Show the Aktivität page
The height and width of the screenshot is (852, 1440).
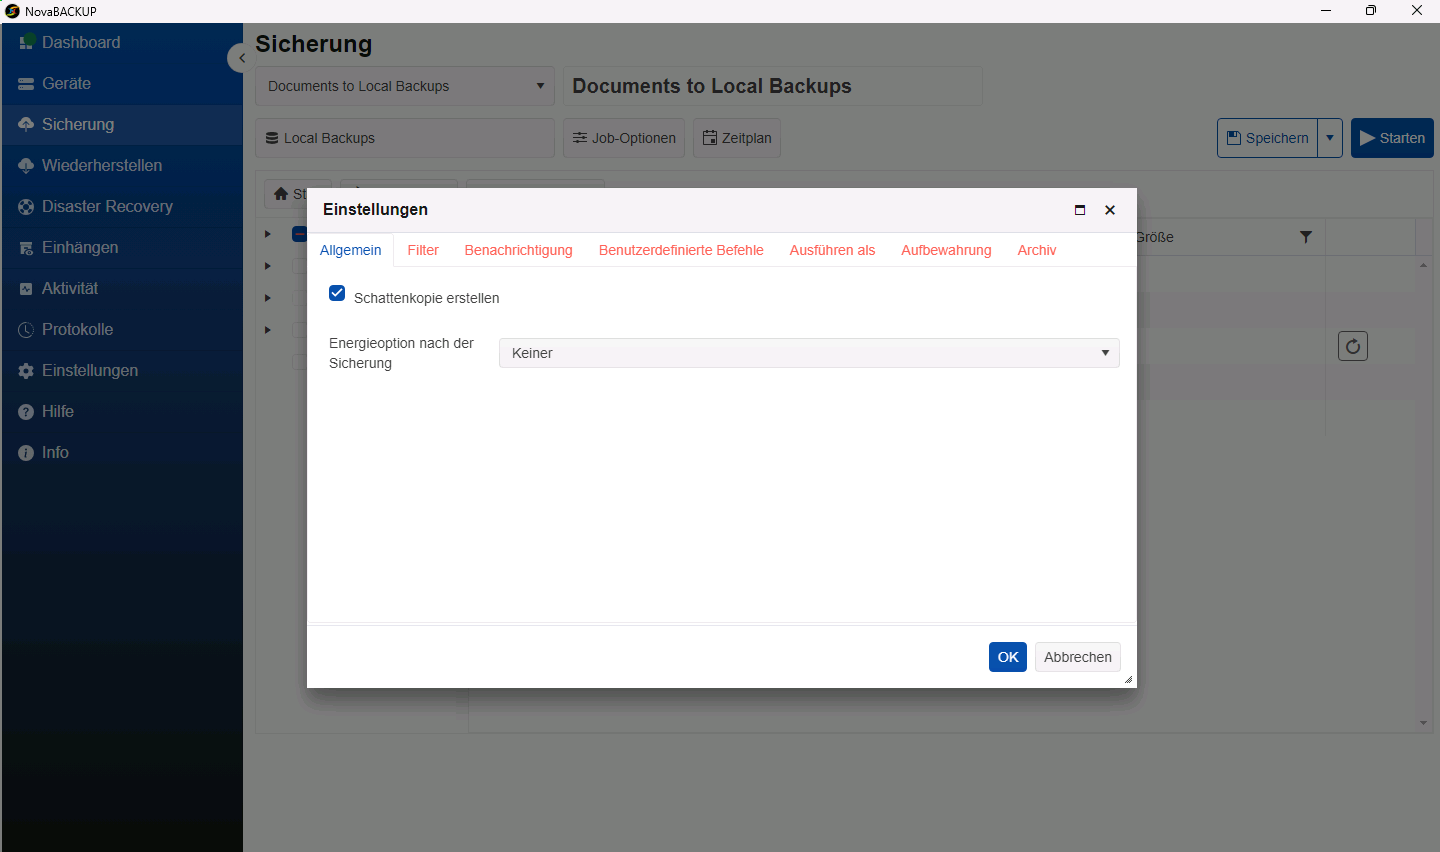121,289
